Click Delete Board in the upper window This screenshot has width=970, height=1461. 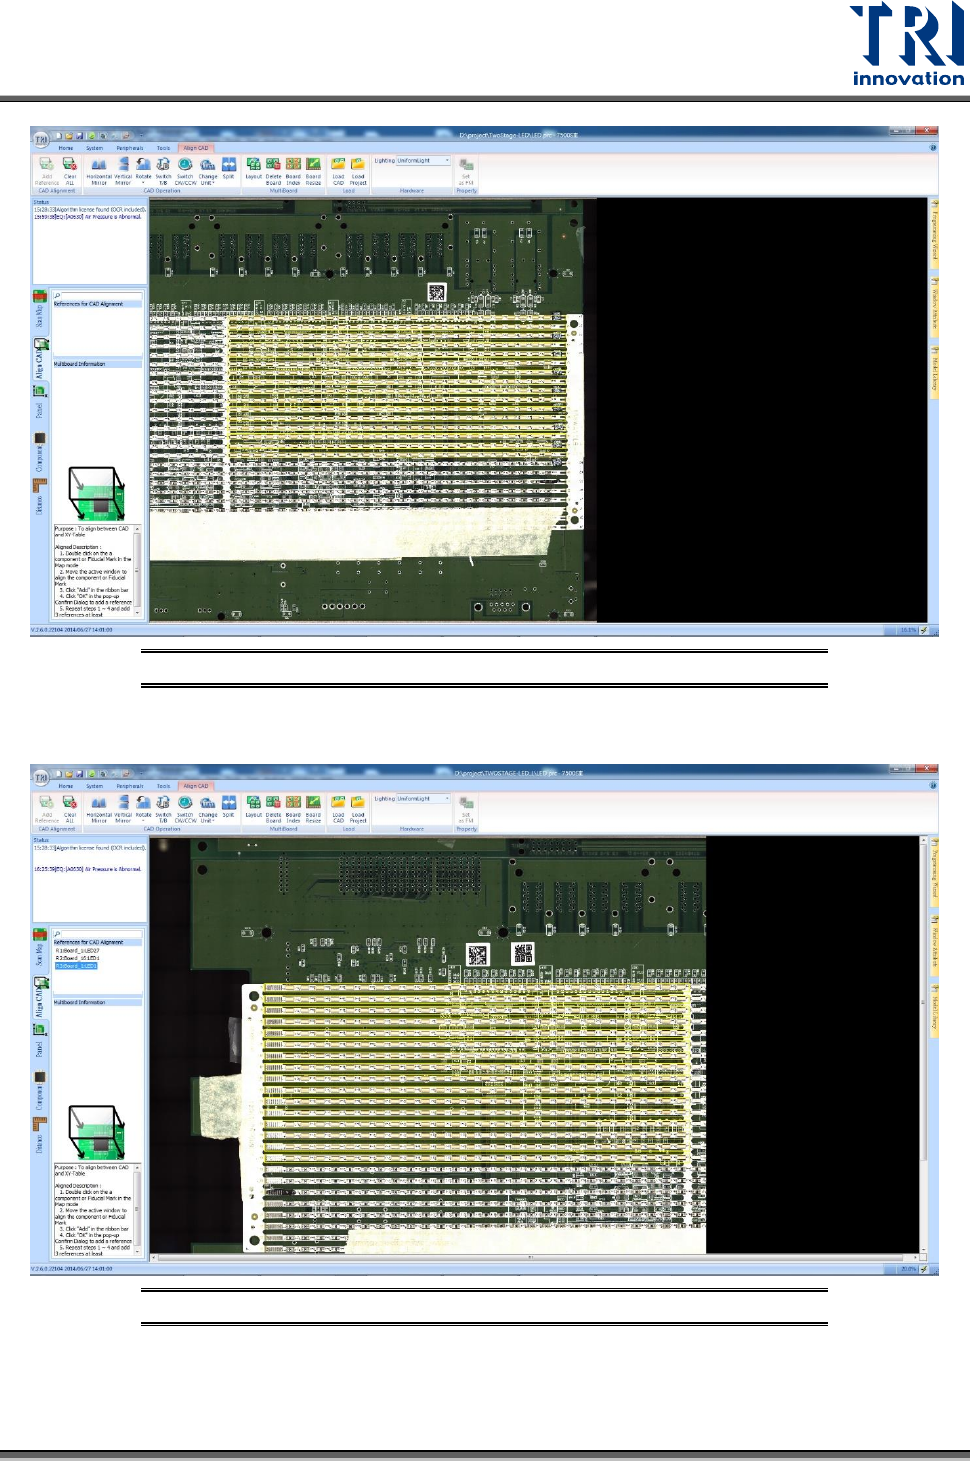pos(273,170)
